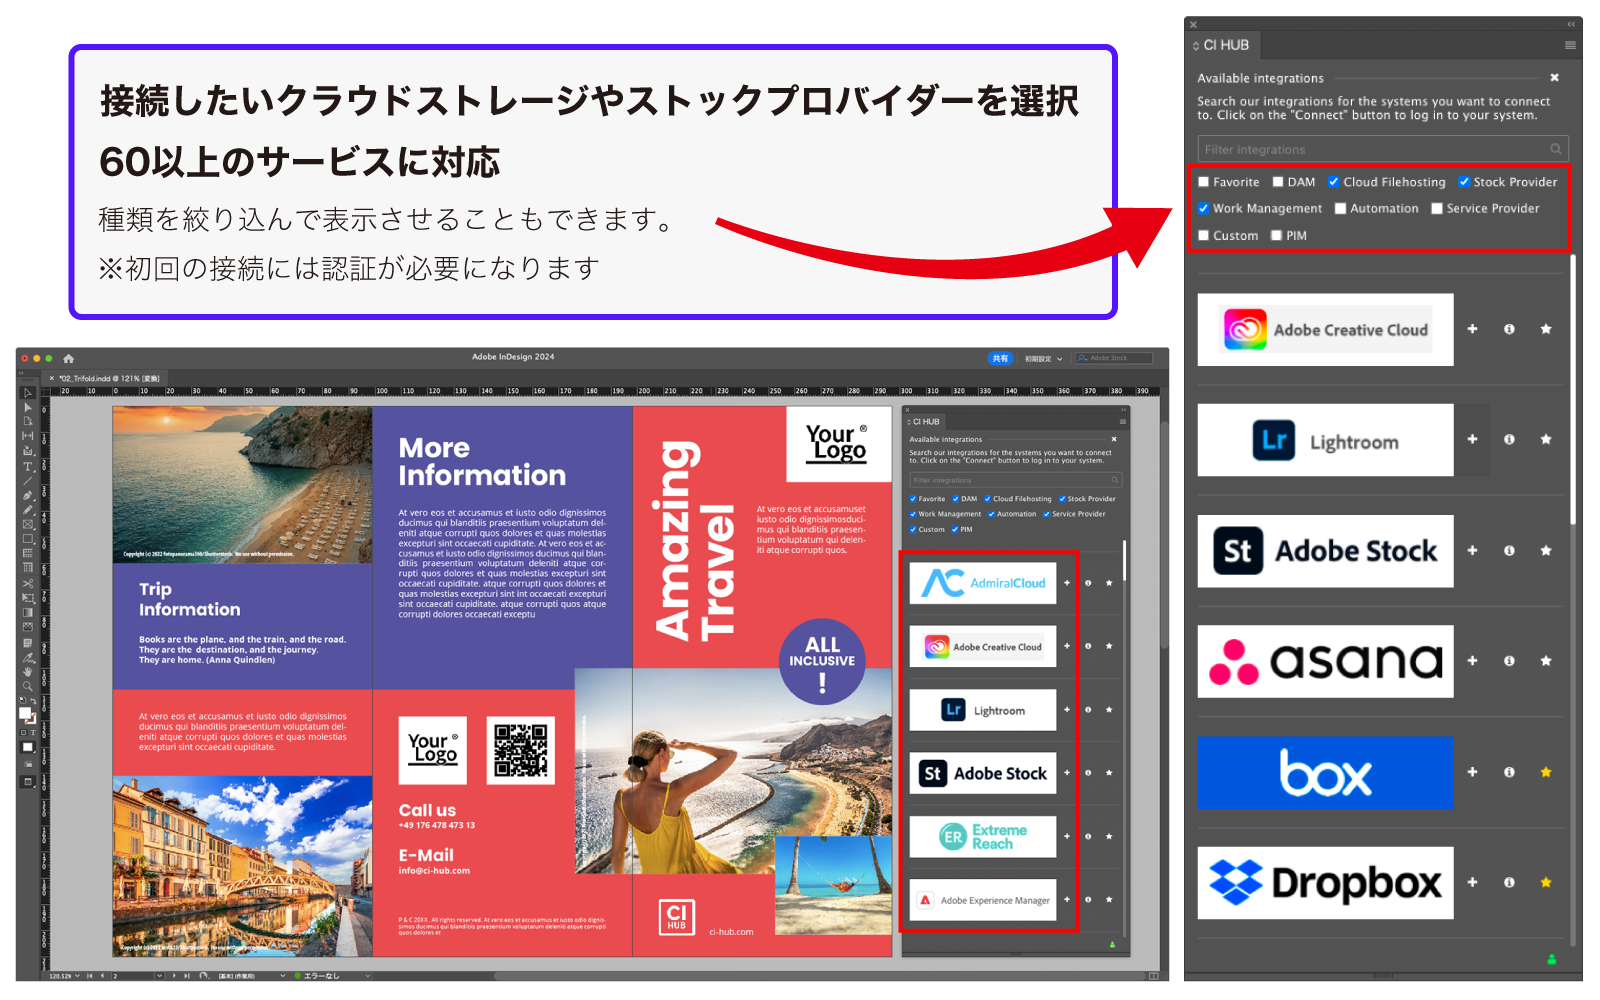
Task: Click CI HUB tab in InDesign window panel
Action: tap(924, 421)
